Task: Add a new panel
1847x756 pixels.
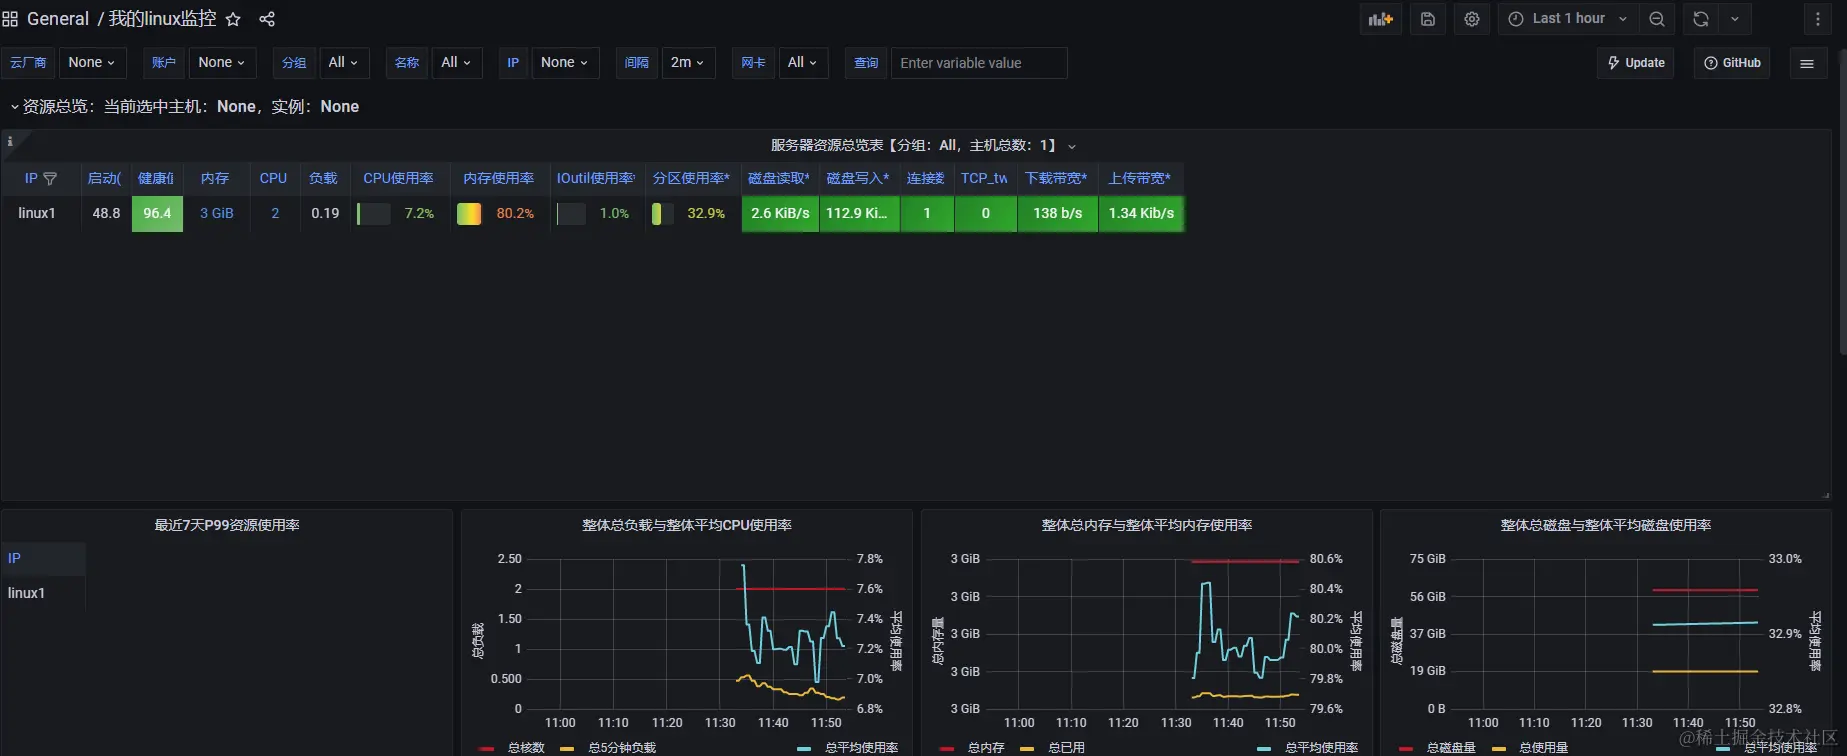Action: [1381, 19]
